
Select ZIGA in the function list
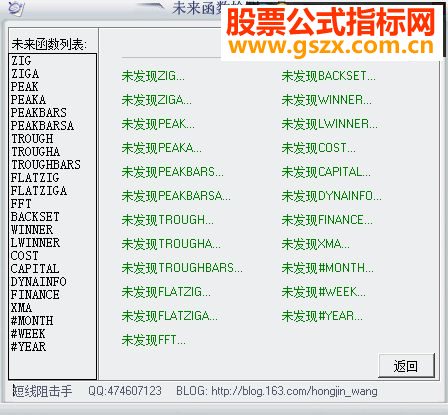(25, 74)
